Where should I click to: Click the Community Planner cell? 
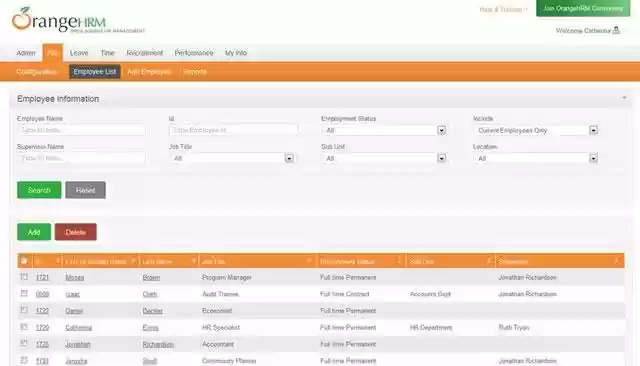[229, 361]
